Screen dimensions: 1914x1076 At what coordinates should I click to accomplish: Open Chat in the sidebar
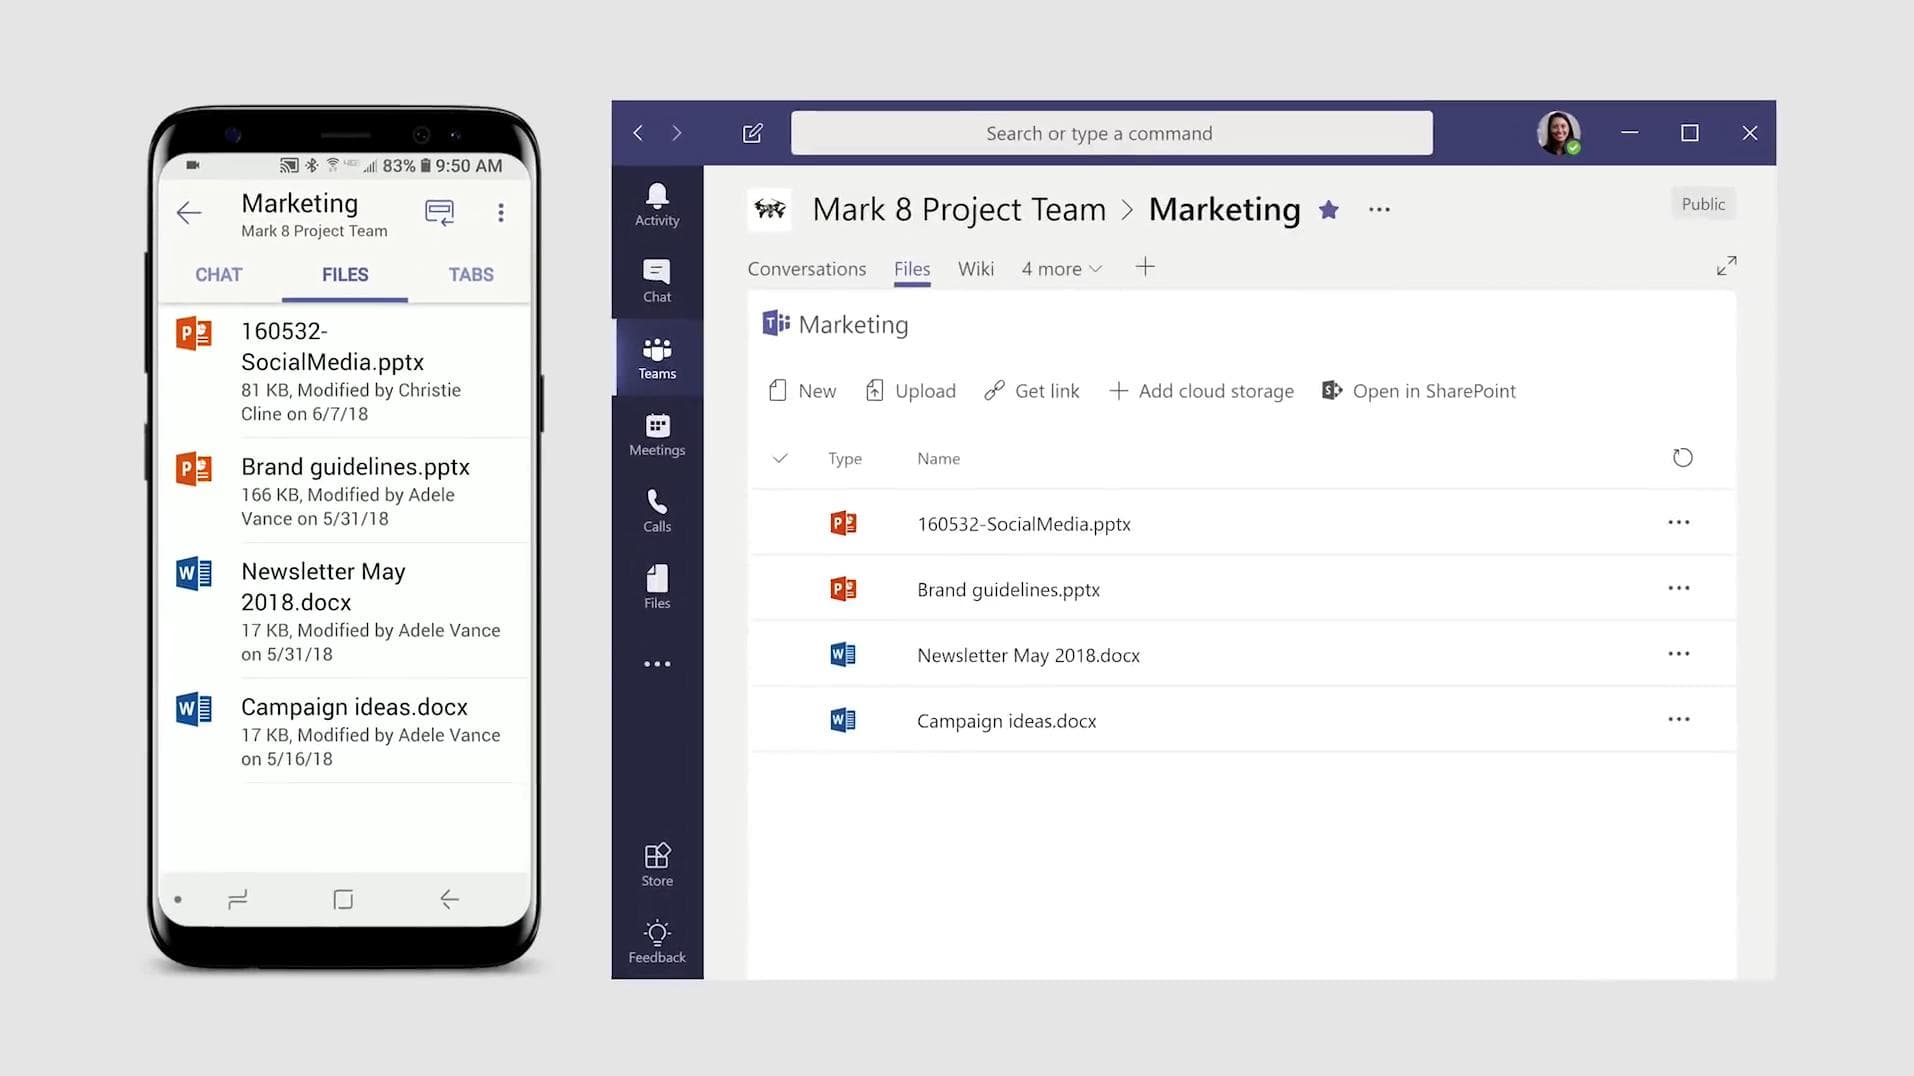657,281
